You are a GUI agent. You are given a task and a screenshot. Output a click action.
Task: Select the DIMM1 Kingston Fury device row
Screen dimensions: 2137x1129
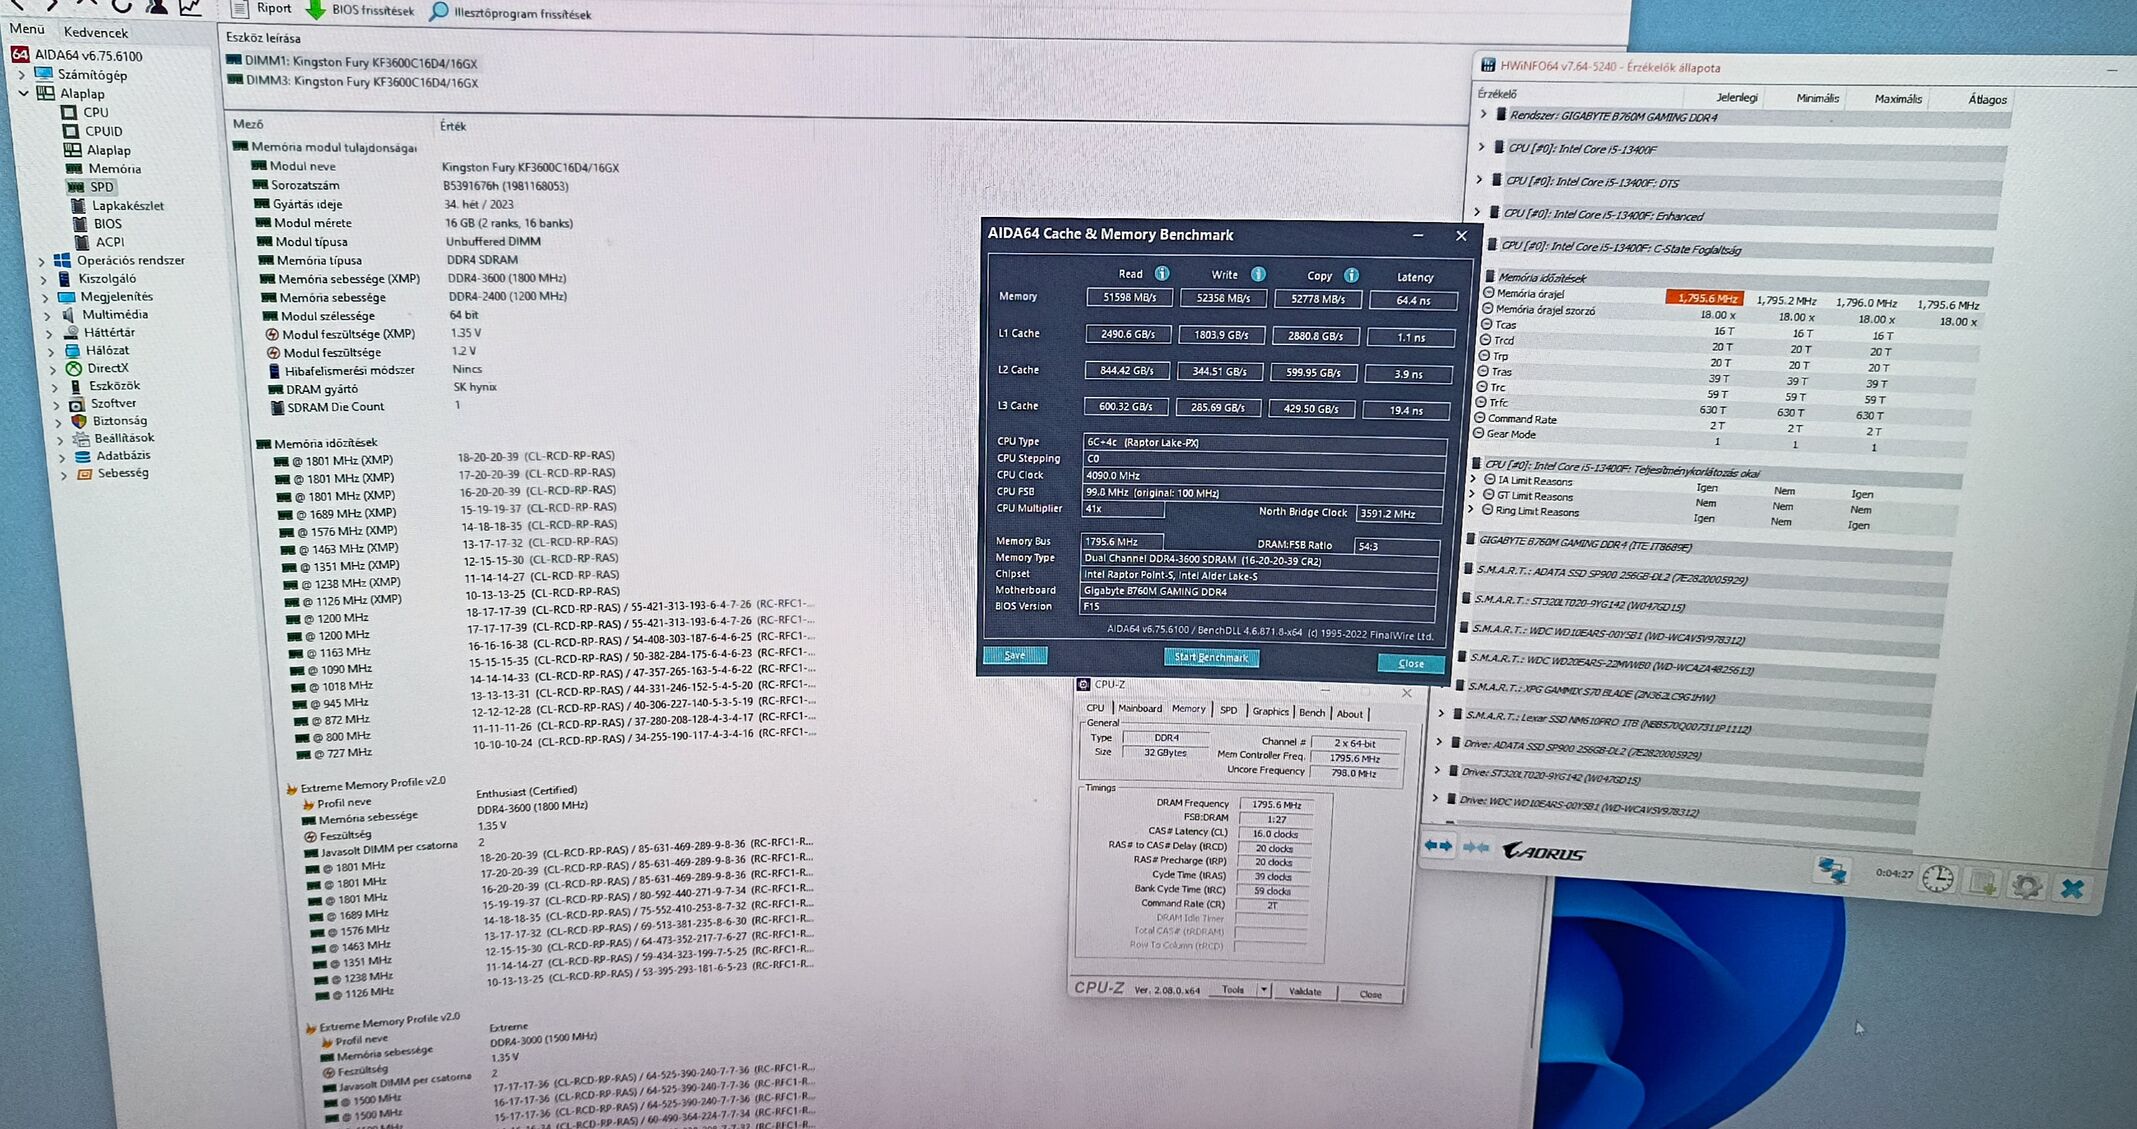(352, 62)
